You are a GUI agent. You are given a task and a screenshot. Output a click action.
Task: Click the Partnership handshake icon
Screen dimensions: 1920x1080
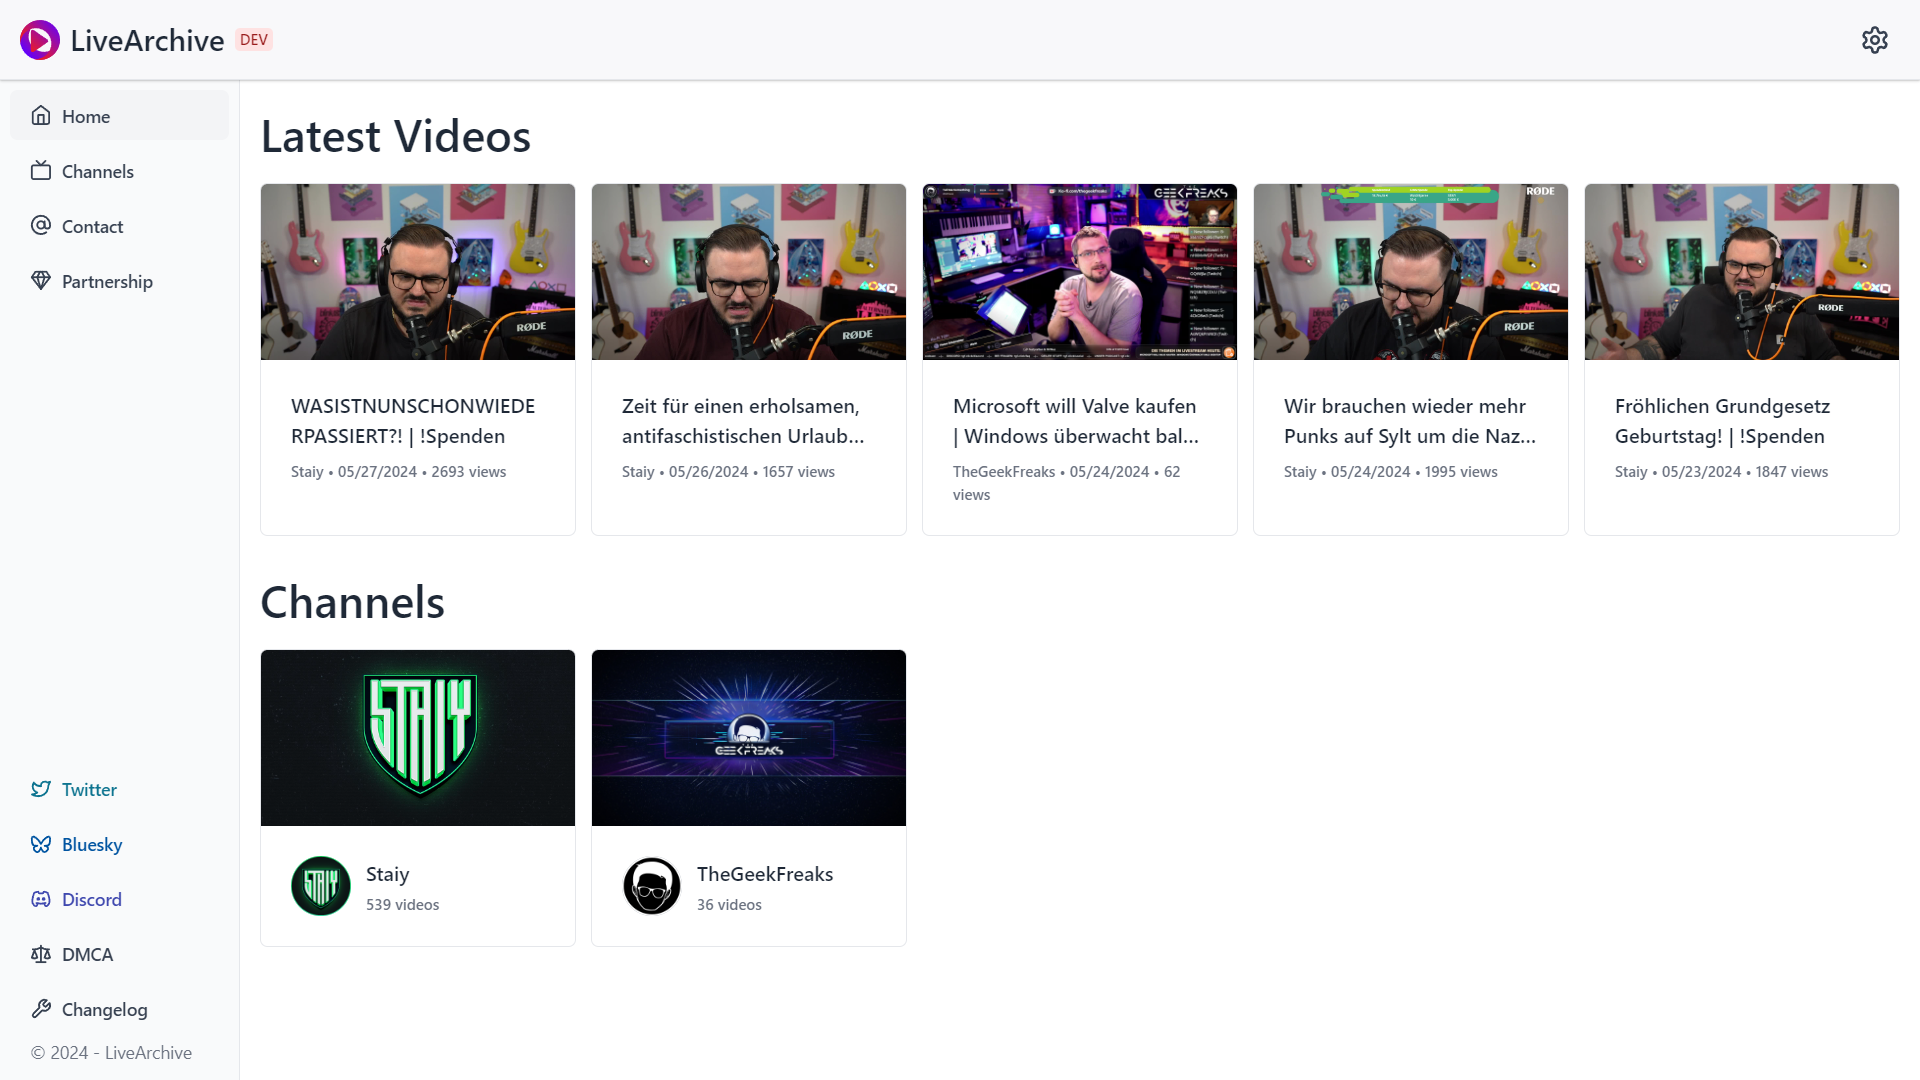coord(41,281)
